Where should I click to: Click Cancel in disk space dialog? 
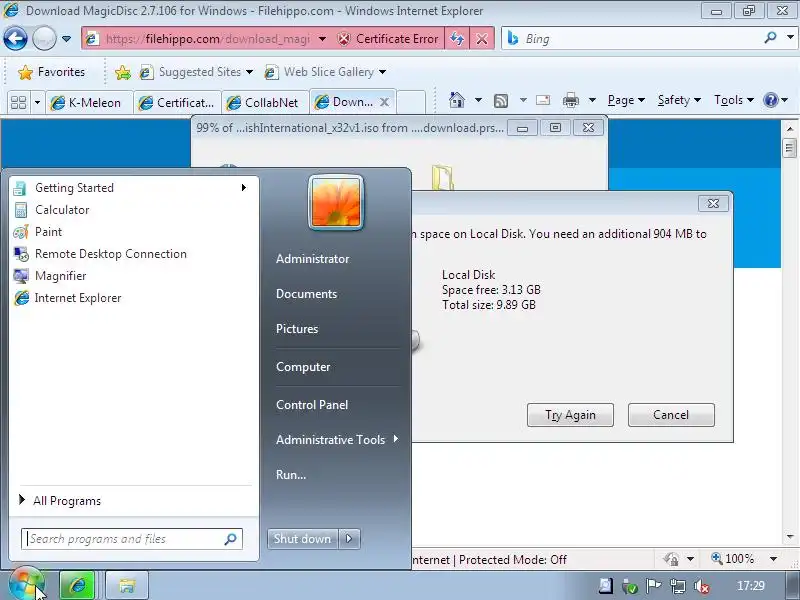671,415
